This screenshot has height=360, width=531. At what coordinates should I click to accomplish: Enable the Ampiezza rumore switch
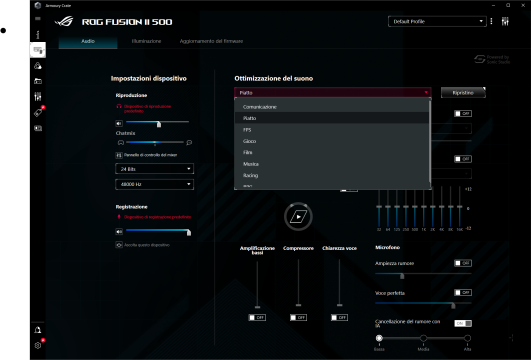point(463,263)
